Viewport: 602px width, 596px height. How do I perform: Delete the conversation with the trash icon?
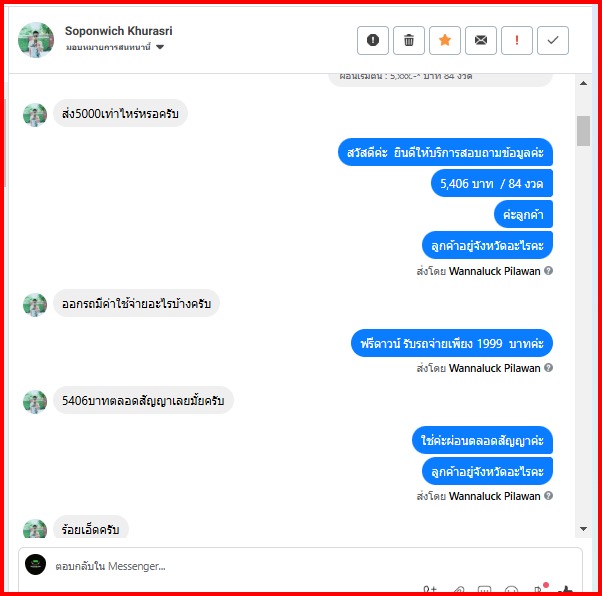click(408, 40)
